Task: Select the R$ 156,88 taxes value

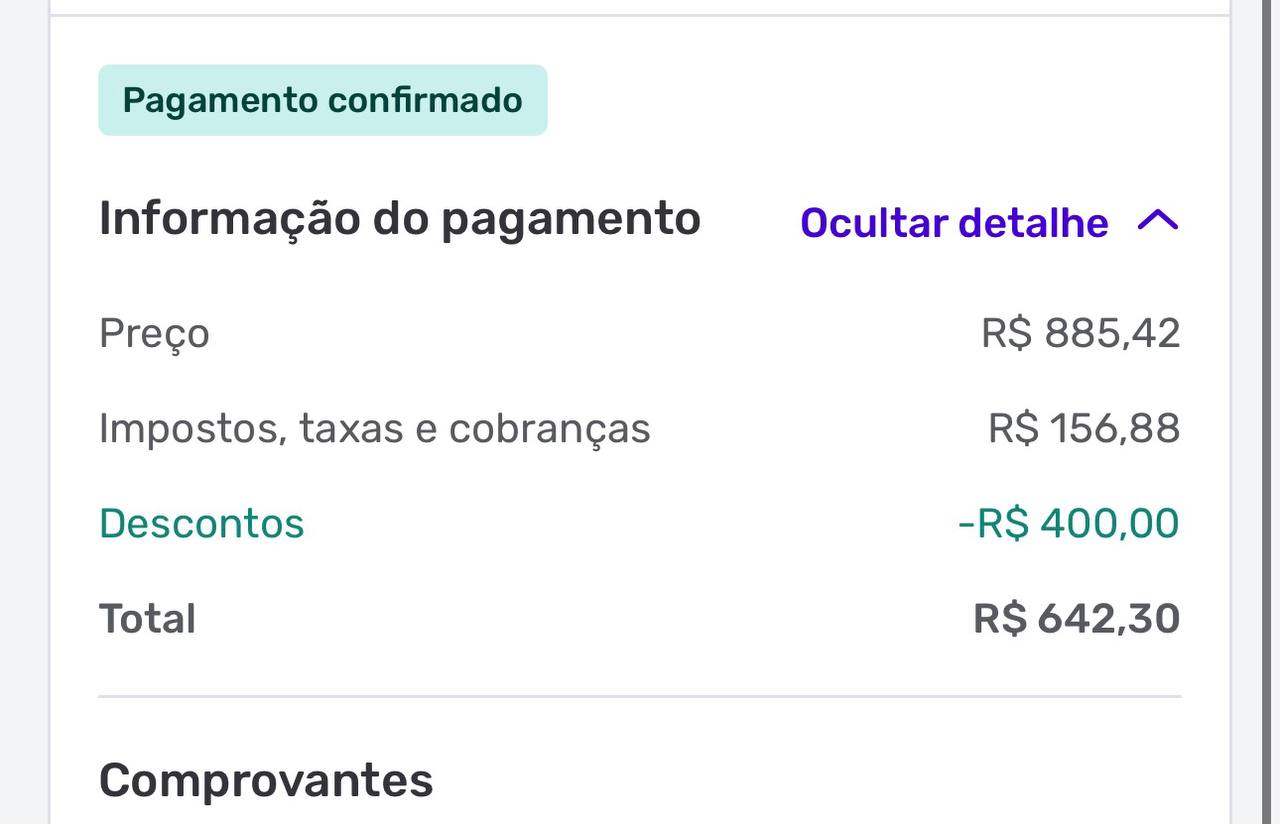Action: [x=1082, y=427]
